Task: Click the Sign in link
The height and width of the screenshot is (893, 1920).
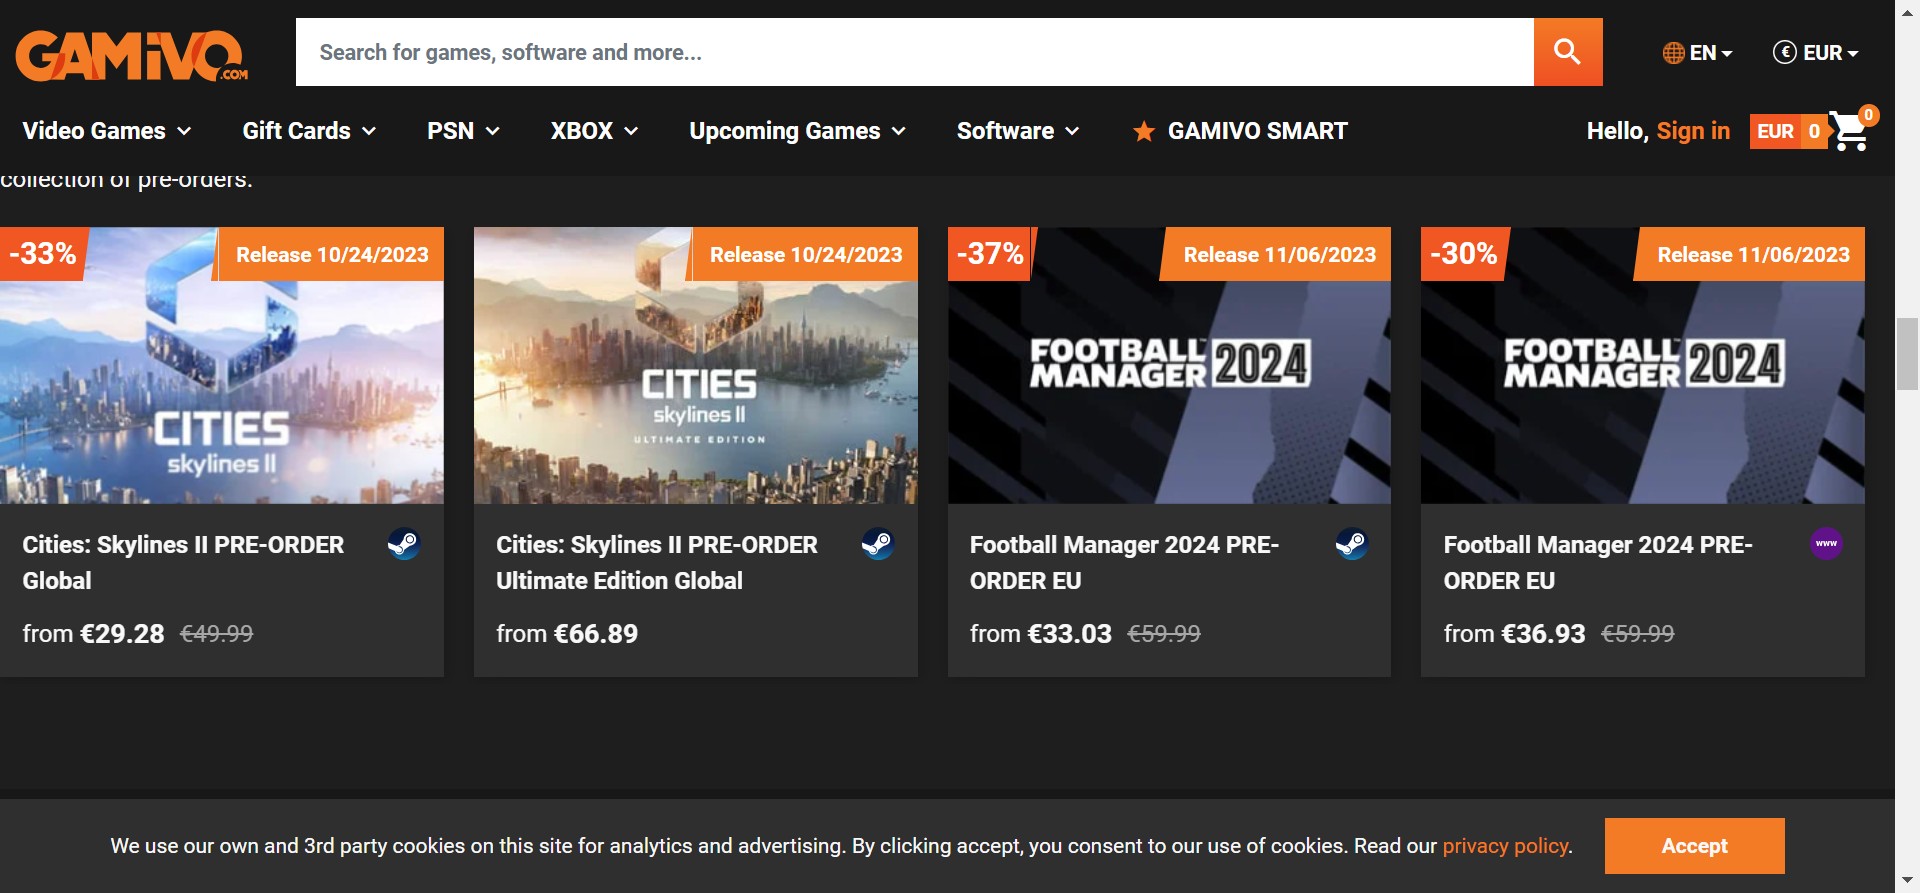Action: click(1692, 131)
